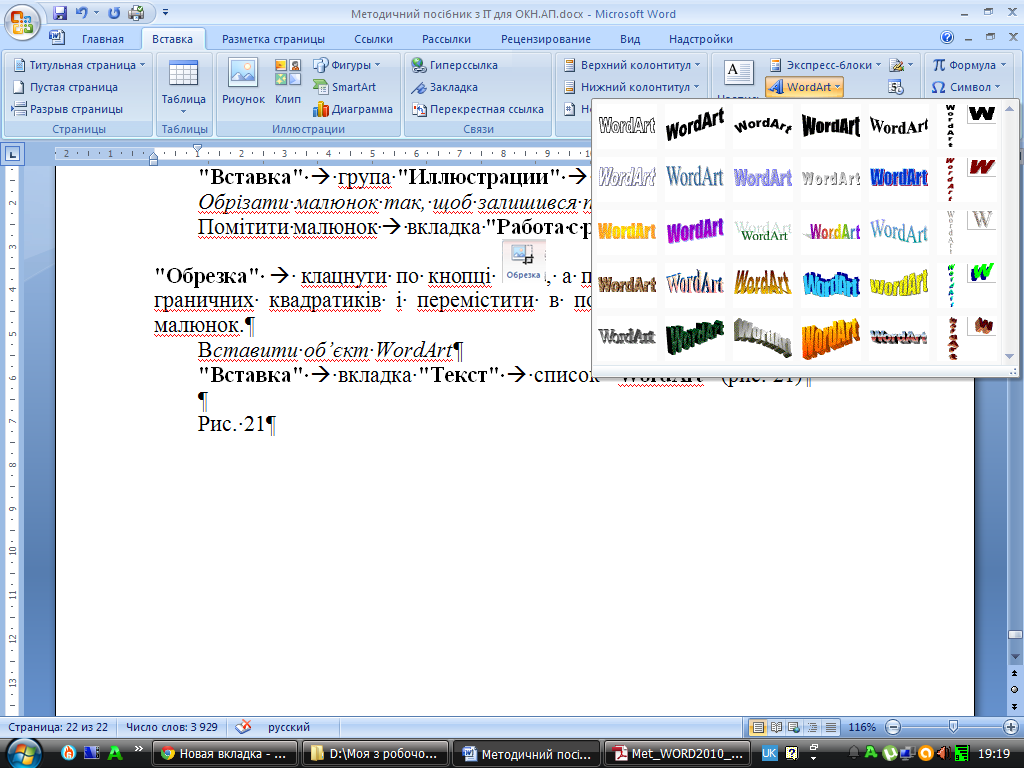Click the first line indent marker on the ruler

(x=197, y=150)
